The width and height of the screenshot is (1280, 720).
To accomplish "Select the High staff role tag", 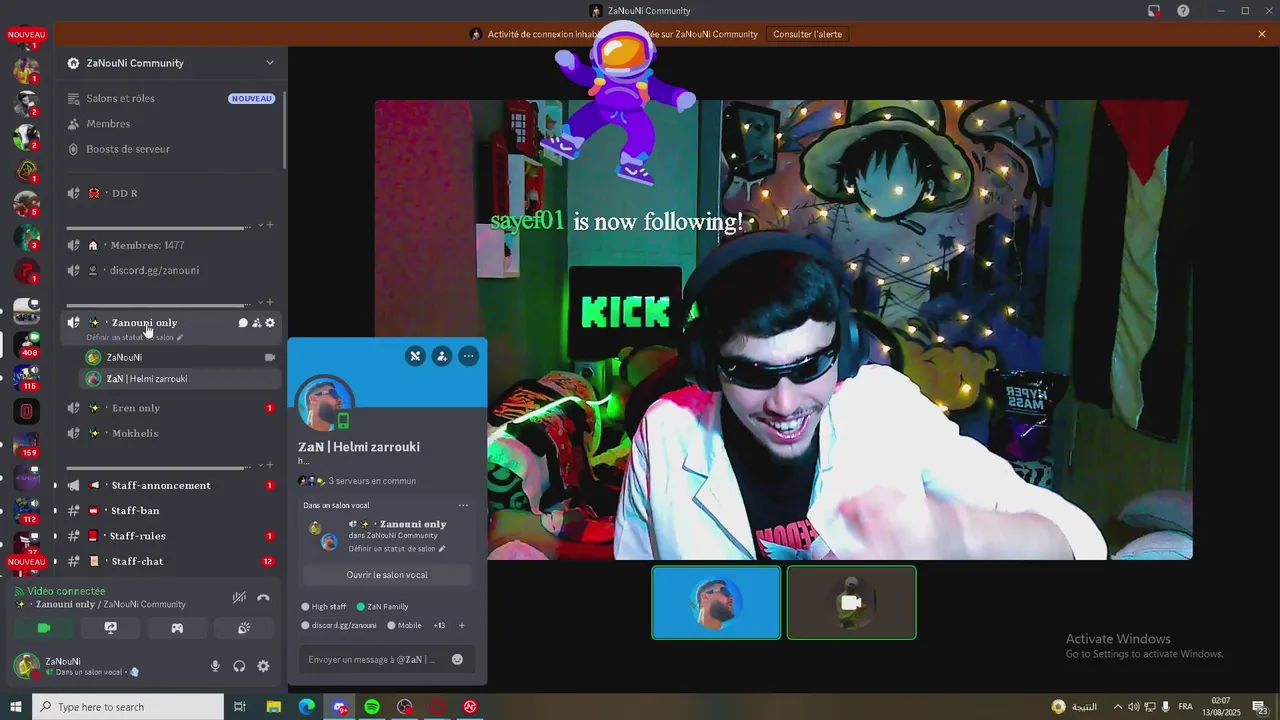I will pos(324,607).
